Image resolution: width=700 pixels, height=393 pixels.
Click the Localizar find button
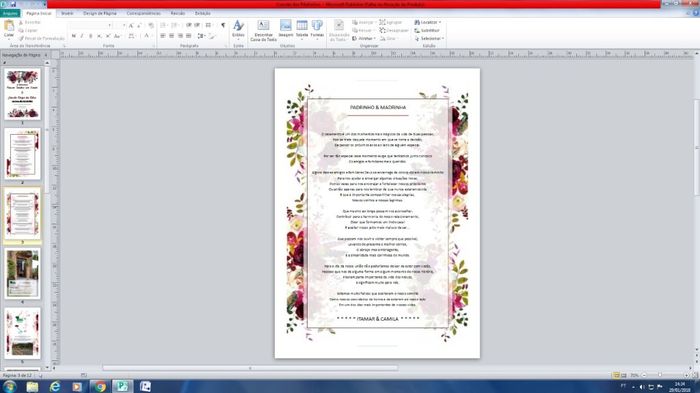click(x=428, y=22)
